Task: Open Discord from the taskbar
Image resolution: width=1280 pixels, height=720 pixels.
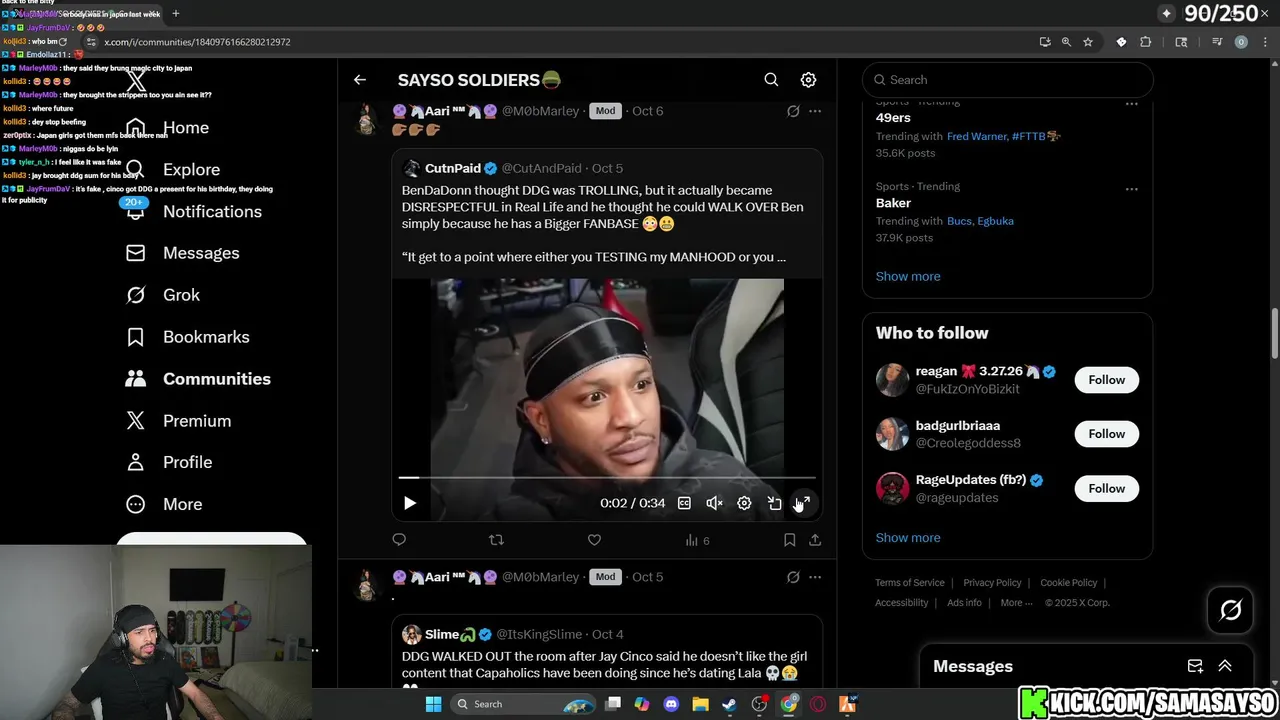Action: pos(671,704)
